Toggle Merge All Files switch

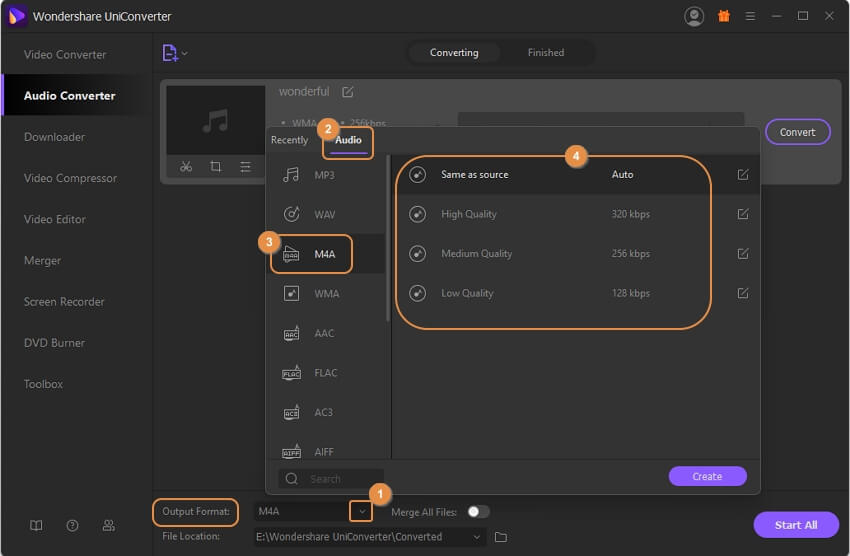(x=478, y=512)
